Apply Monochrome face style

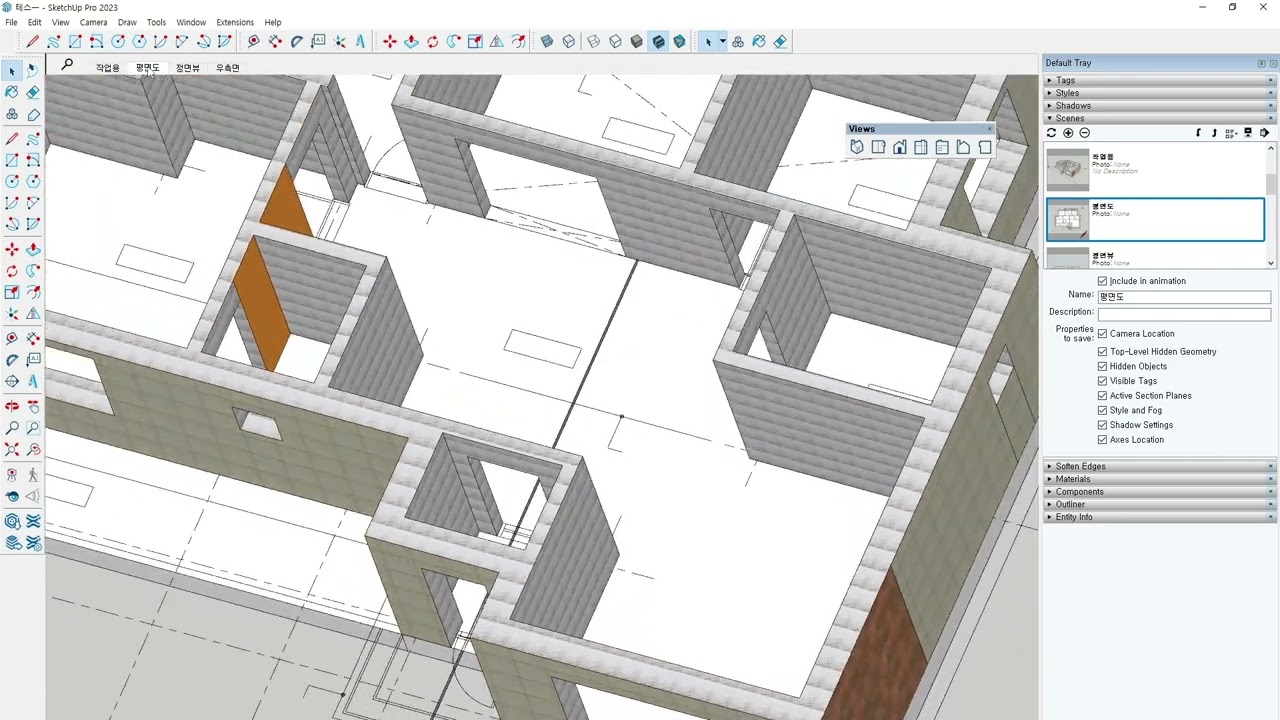(679, 41)
